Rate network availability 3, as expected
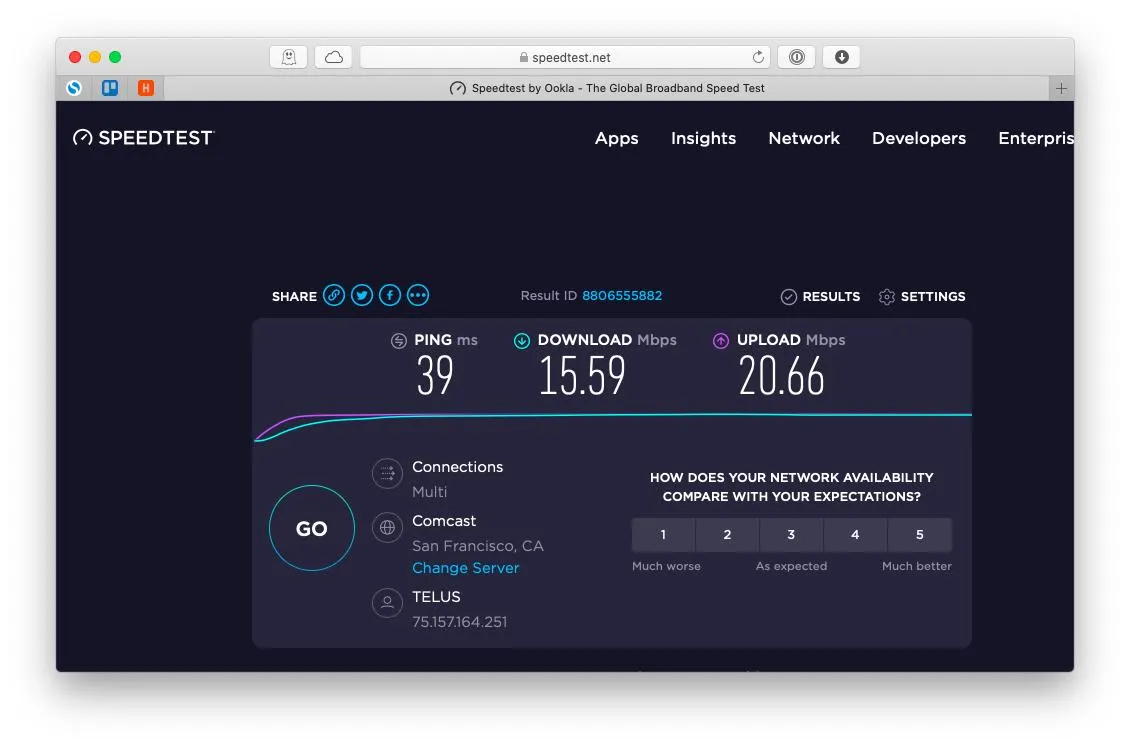This screenshot has width=1130, height=746. [x=791, y=535]
